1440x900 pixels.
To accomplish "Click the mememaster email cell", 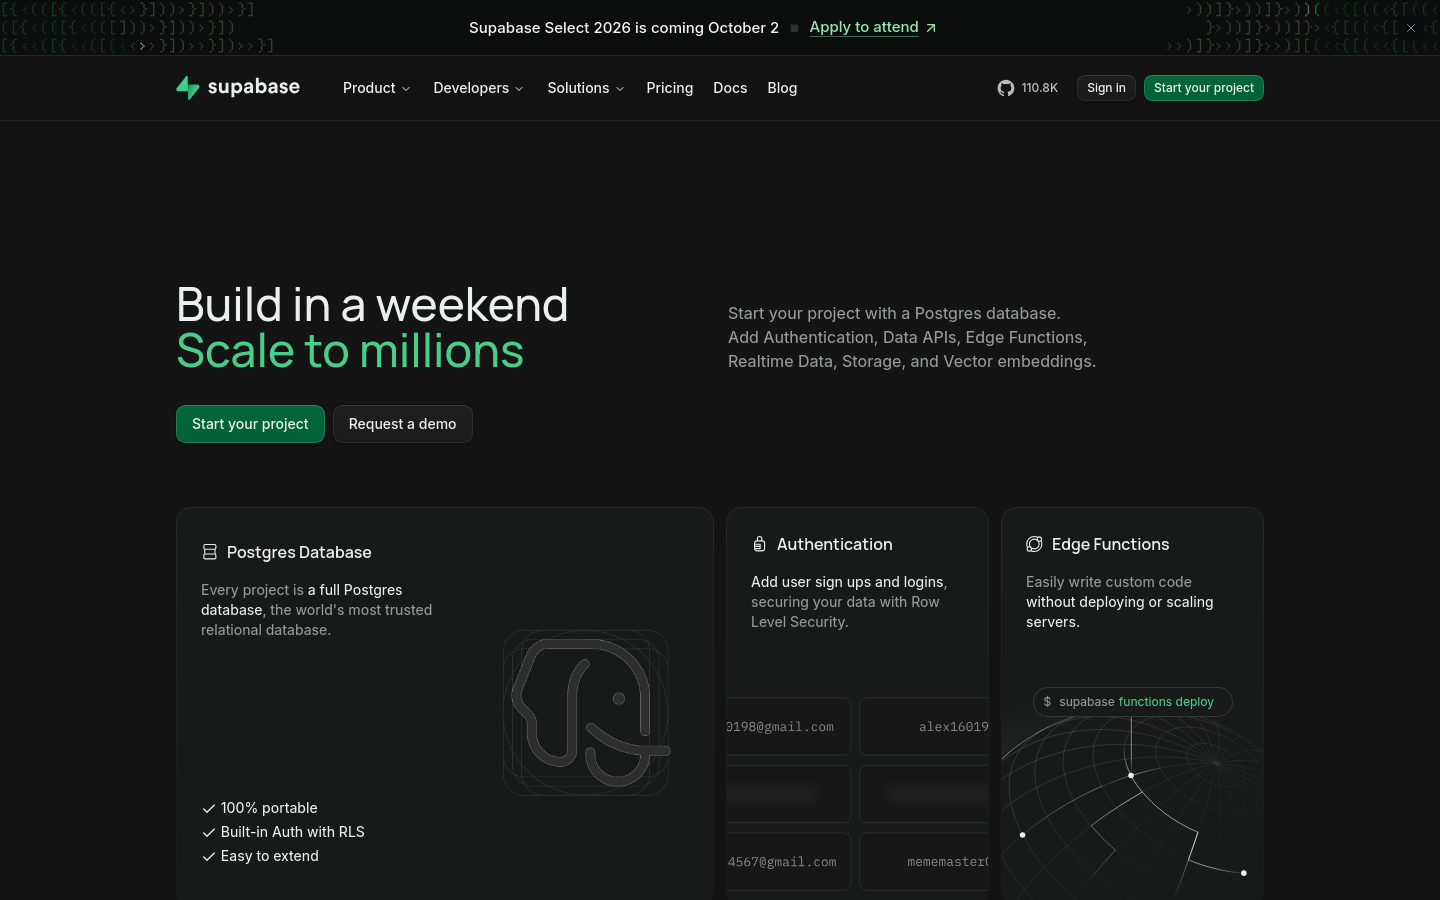I will click(x=924, y=862).
